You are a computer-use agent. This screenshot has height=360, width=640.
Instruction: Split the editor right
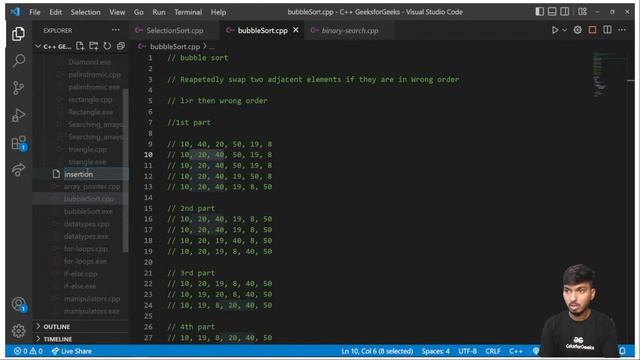tap(607, 30)
